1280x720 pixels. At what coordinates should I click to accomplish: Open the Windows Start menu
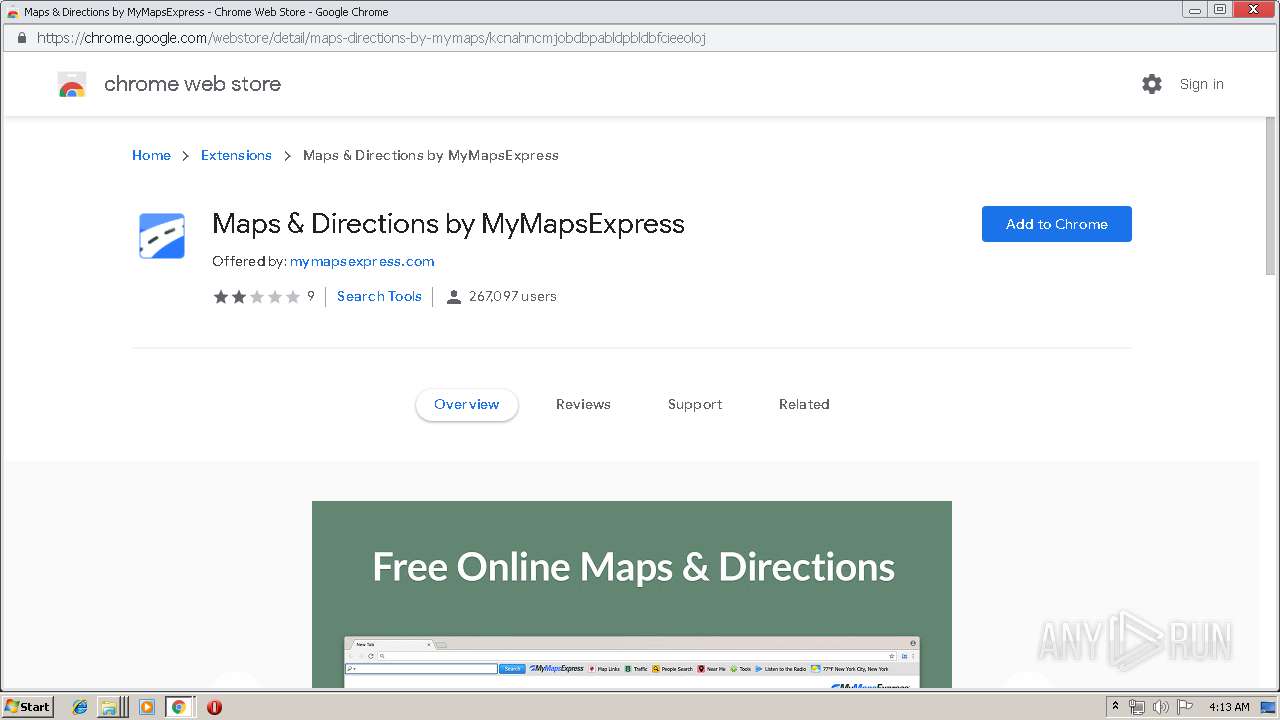[x=28, y=707]
